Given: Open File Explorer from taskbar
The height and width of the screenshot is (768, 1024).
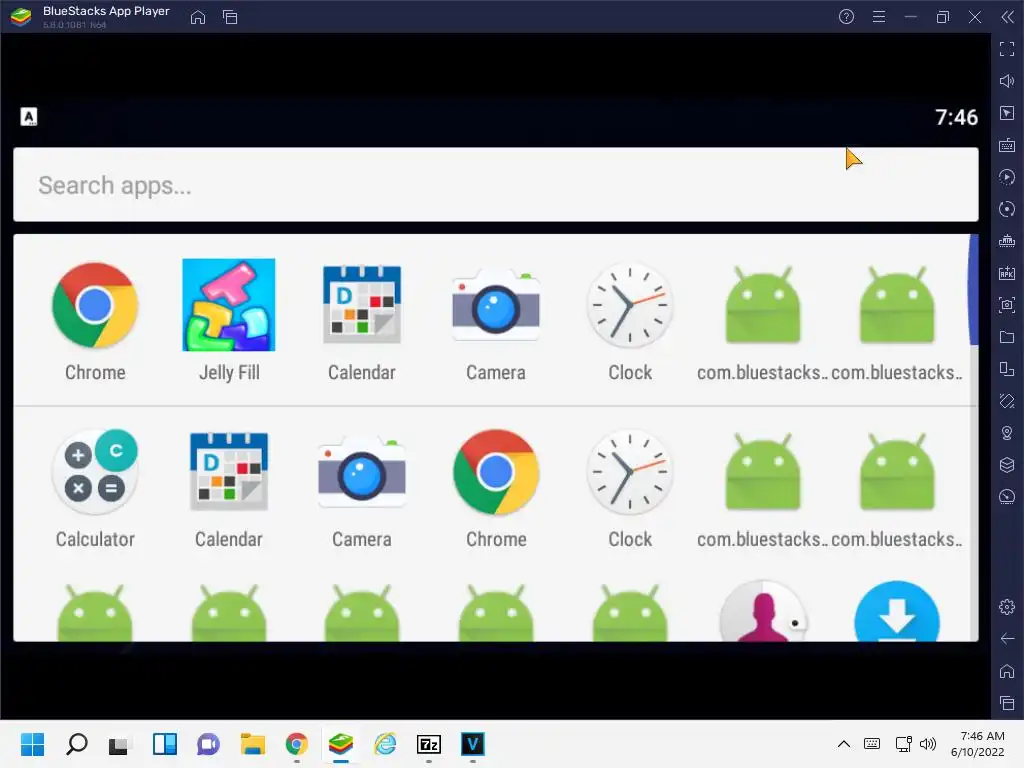Looking at the screenshot, I should click(x=253, y=744).
